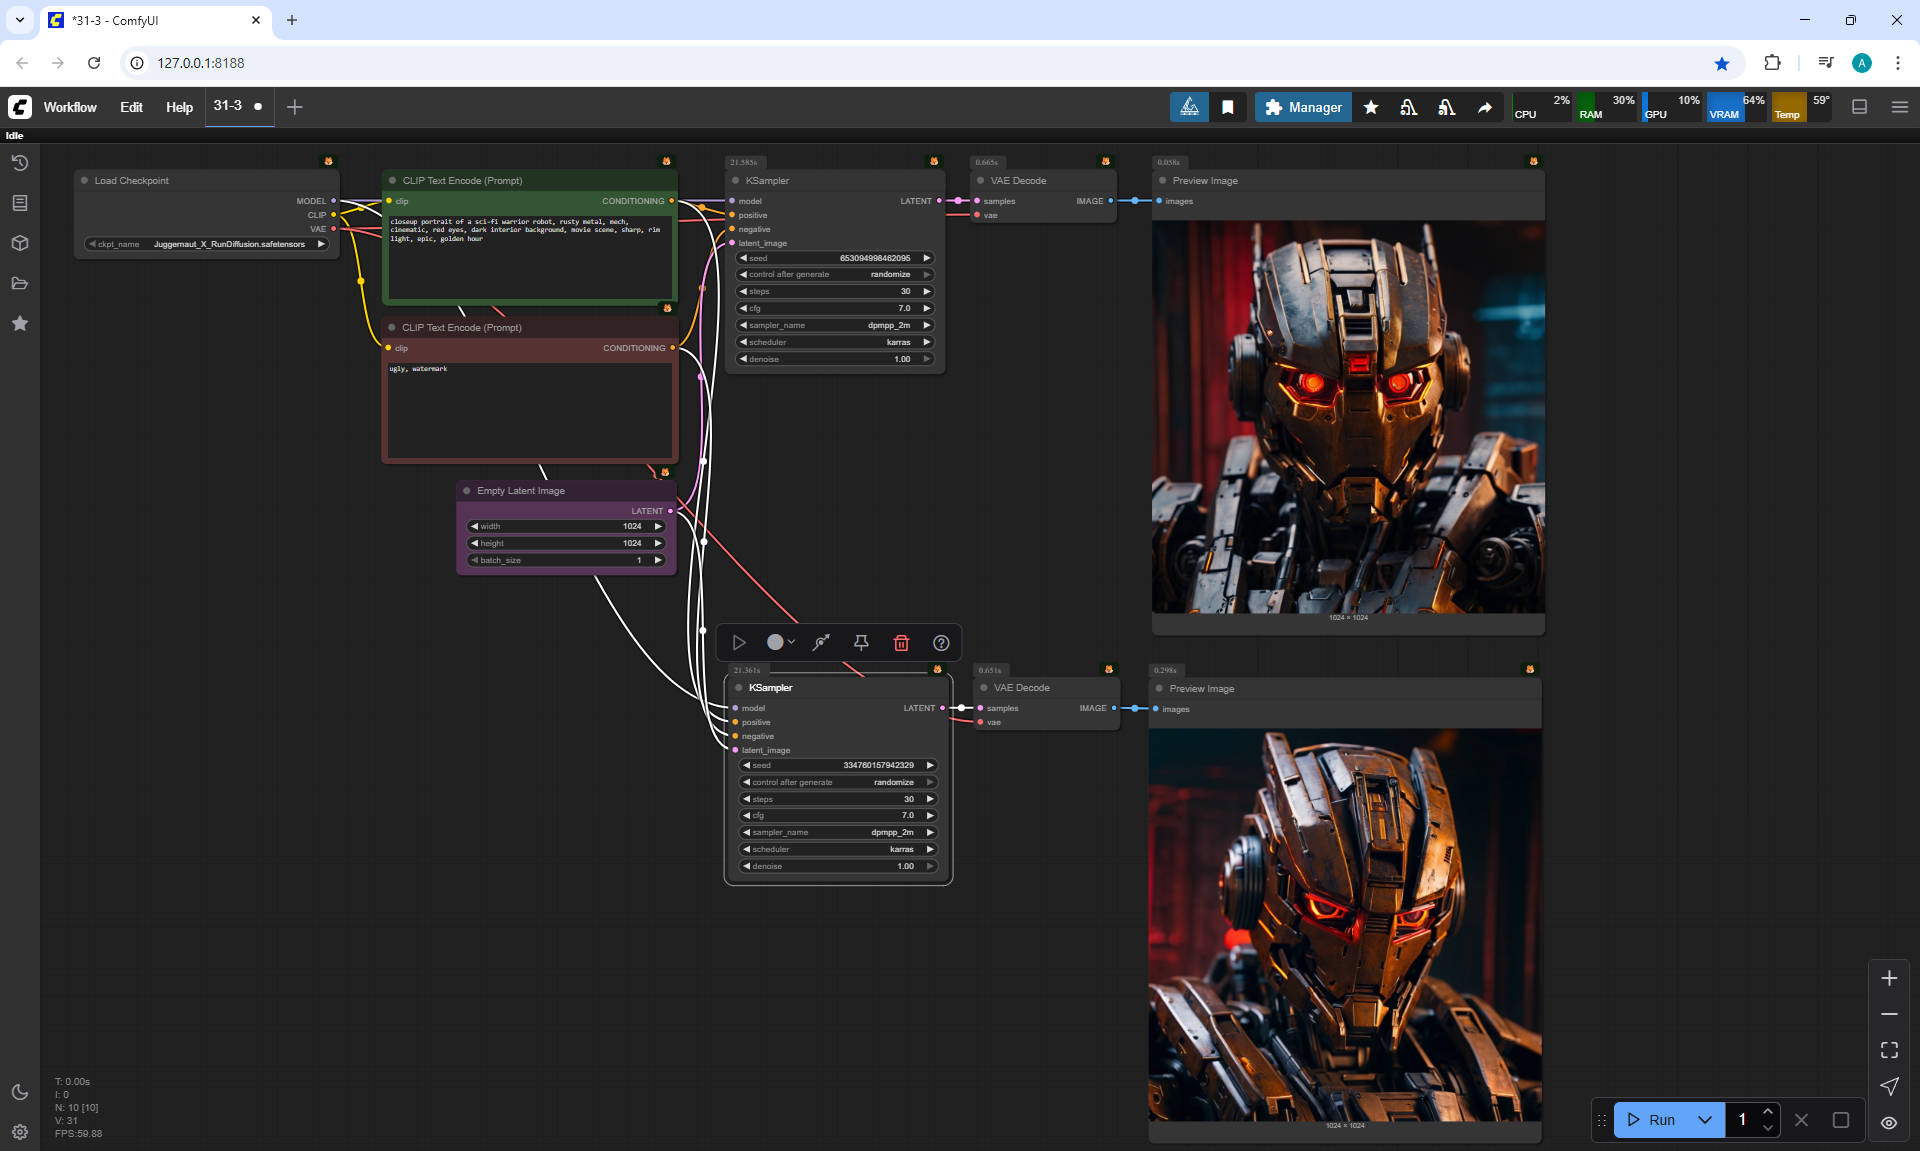This screenshot has height=1151, width=1920.
Task: Toggle link visibility with the eye icon
Action: [1889, 1123]
